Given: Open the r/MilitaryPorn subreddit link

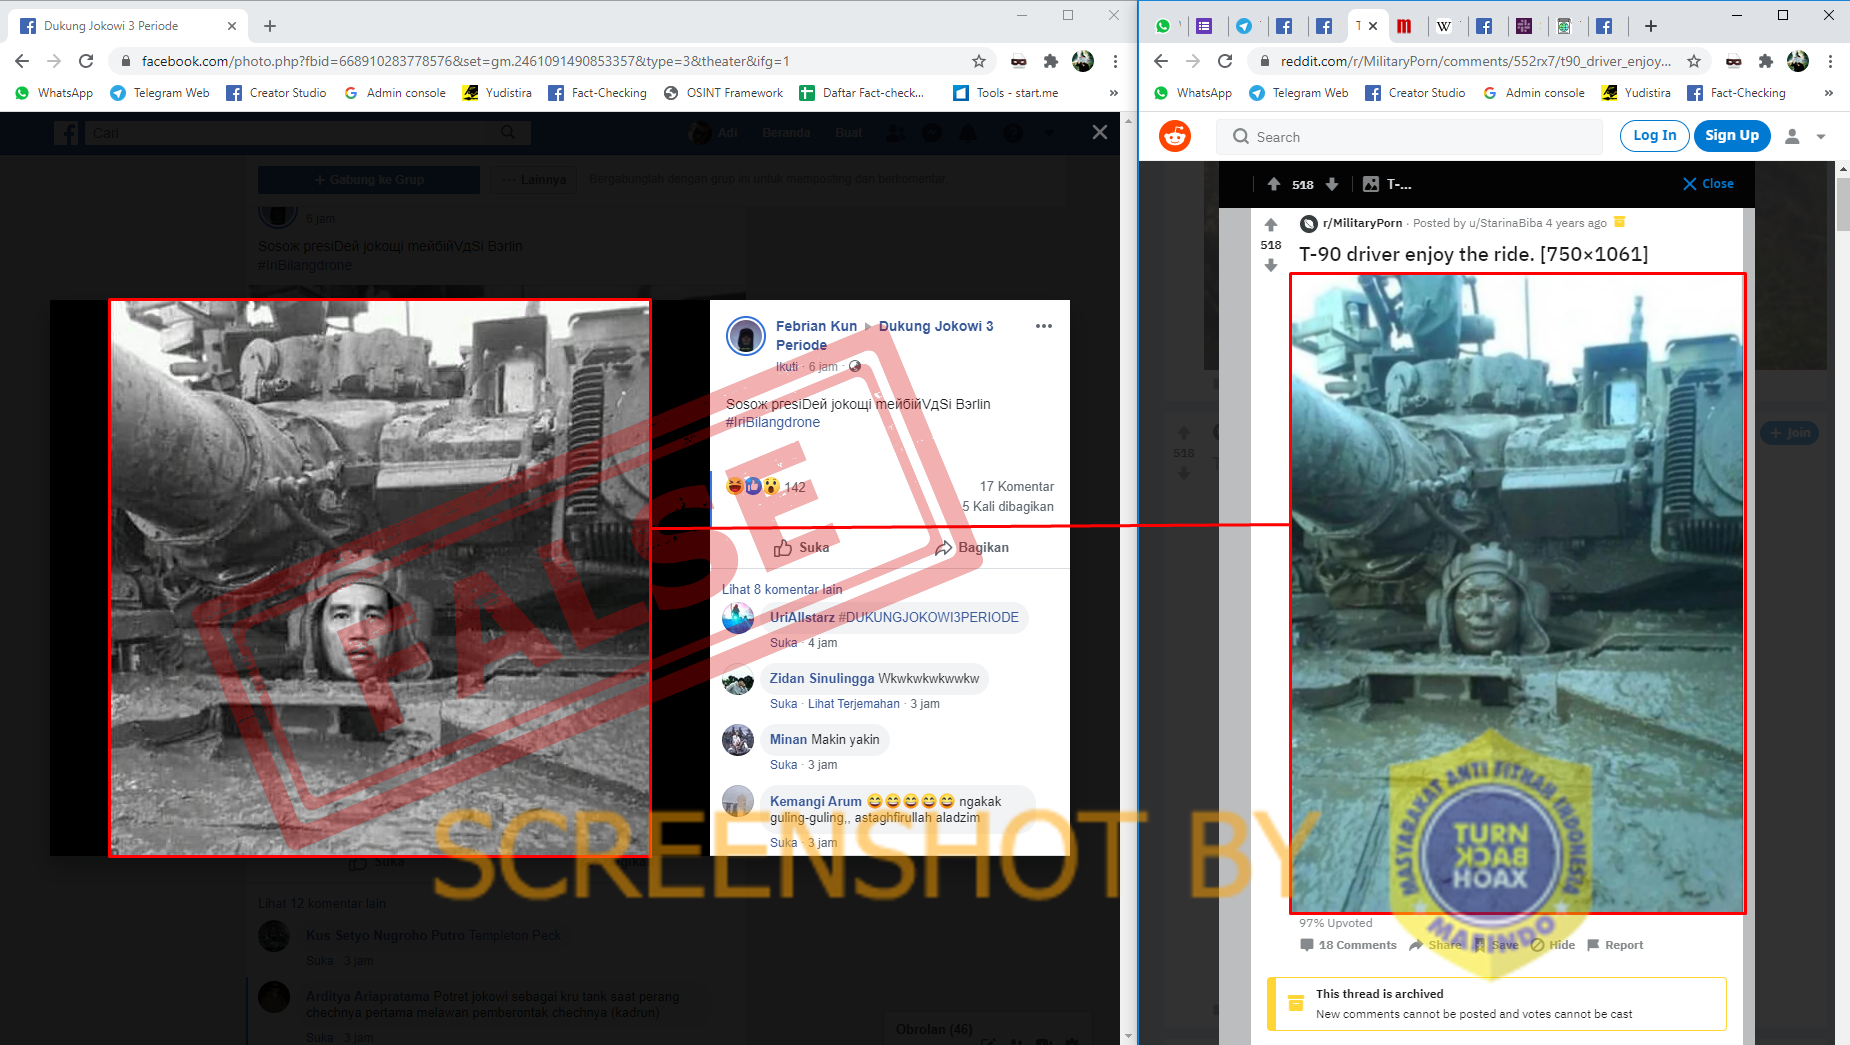Looking at the screenshot, I should tap(1362, 223).
